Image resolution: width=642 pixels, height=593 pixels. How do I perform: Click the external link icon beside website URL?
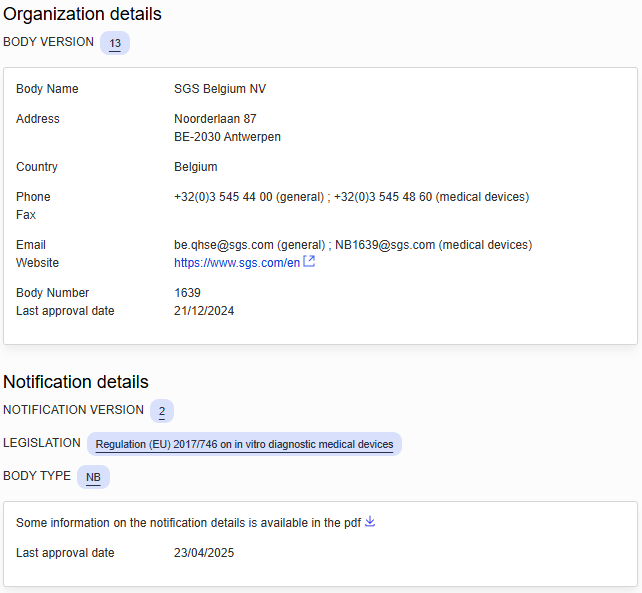tap(309, 262)
